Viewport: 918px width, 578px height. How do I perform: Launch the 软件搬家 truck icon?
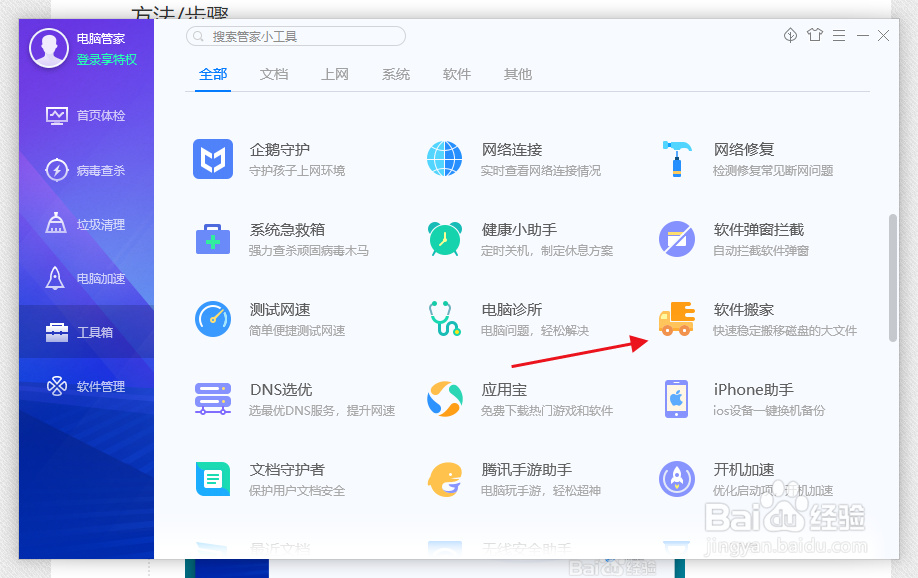coord(677,319)
